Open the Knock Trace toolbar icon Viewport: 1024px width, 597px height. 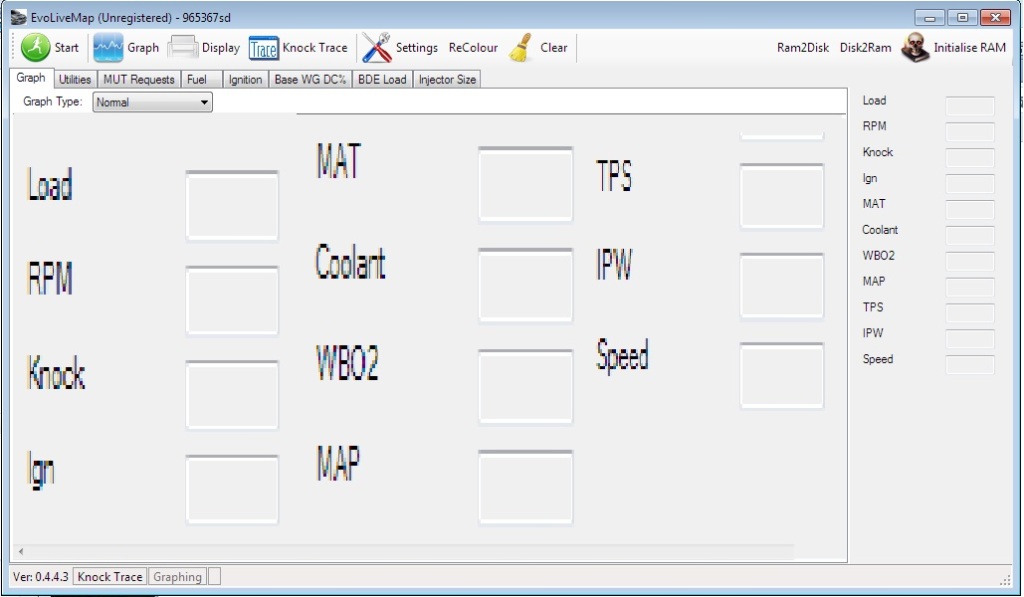pyautogui.click(x=264, y=48)
